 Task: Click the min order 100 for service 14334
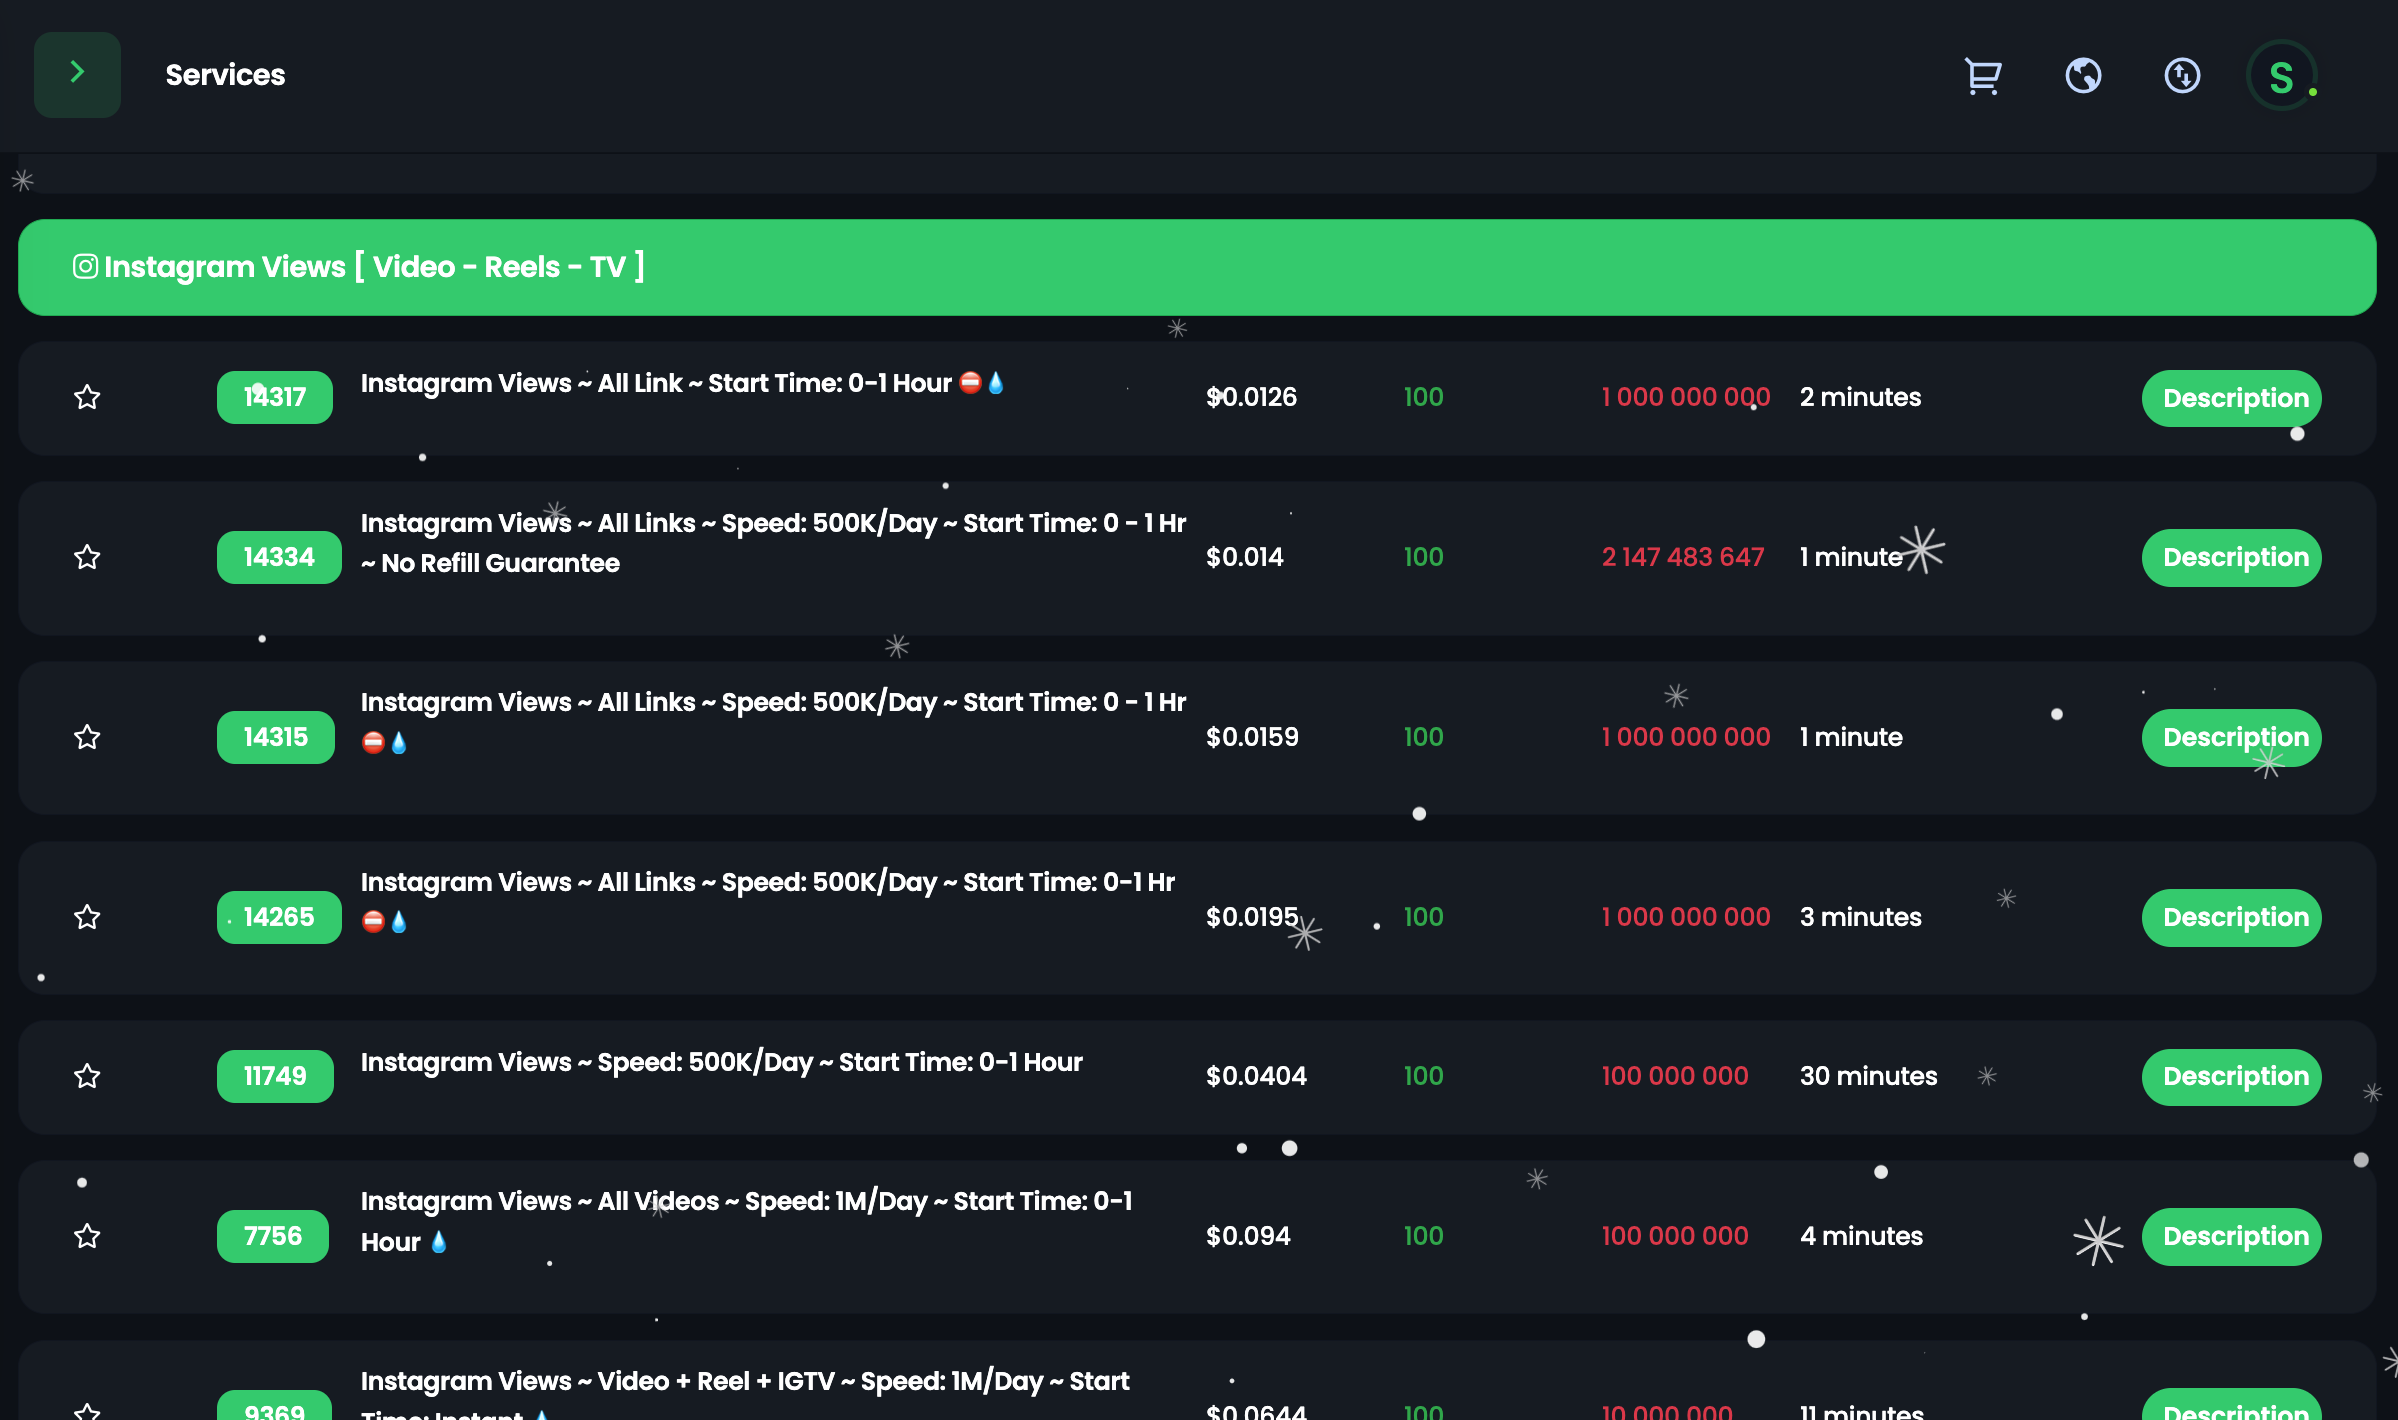click(x=1423, y=557)
